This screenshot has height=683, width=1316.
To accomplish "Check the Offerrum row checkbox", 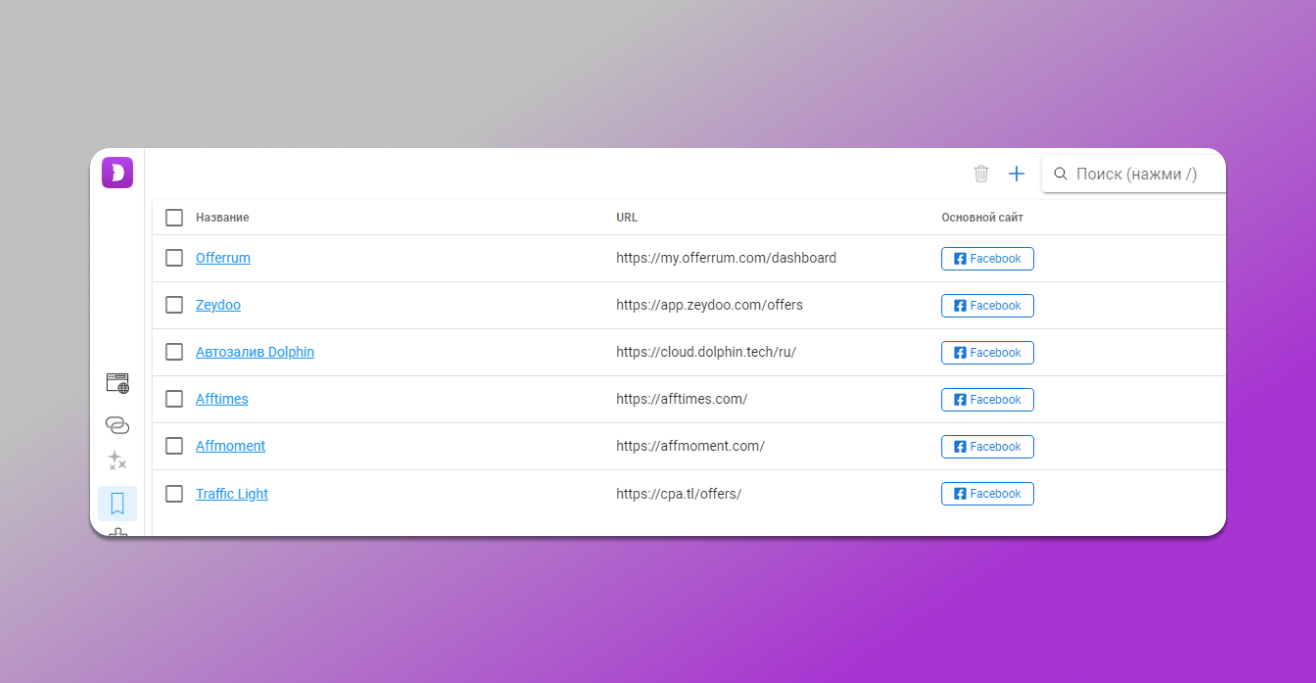I will pos(174,258).
